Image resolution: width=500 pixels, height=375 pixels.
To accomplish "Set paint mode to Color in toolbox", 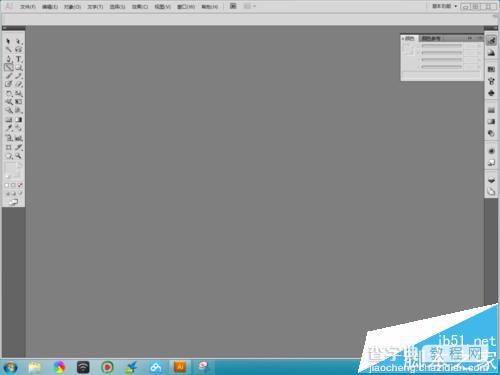I will tap(7, 185).
